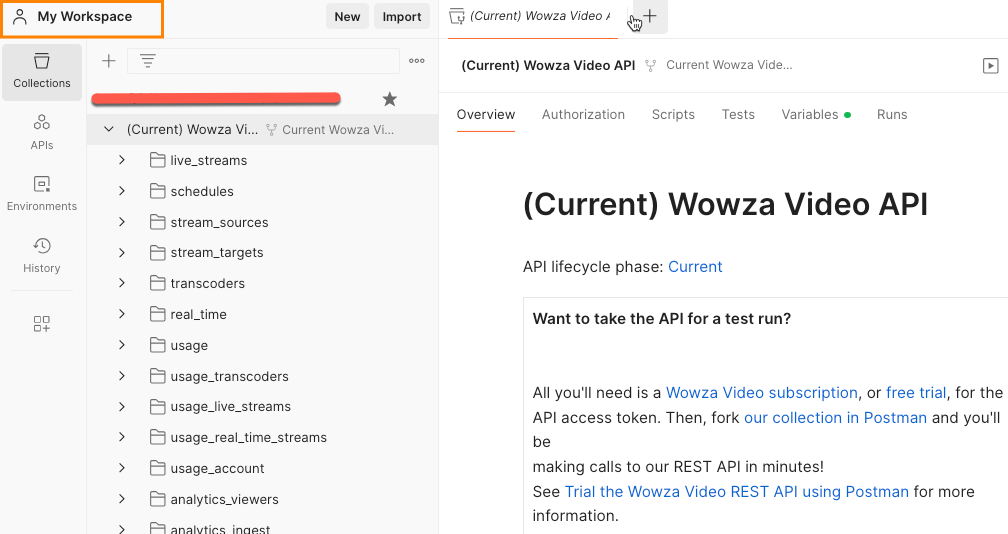Switch to the Authorization tab
1008x534 pixels.
tap(583, 115)
